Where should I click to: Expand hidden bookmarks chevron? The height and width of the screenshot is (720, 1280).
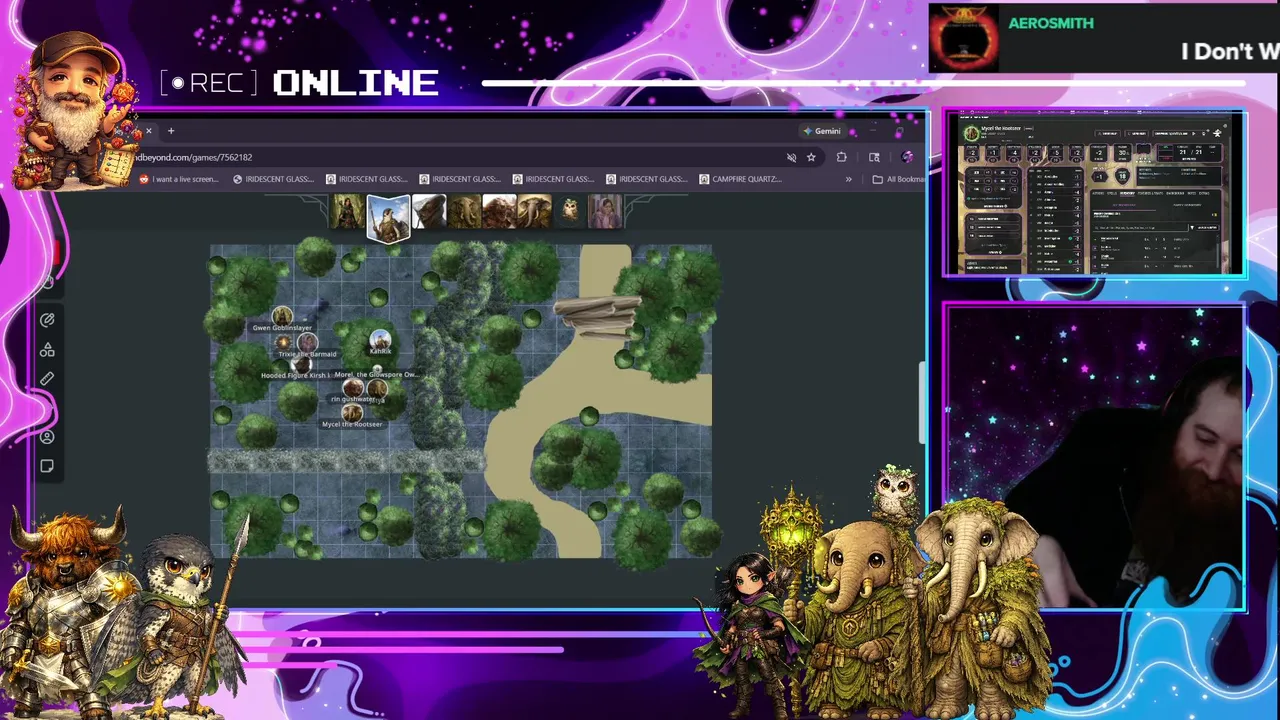click(x=849, y=179)
